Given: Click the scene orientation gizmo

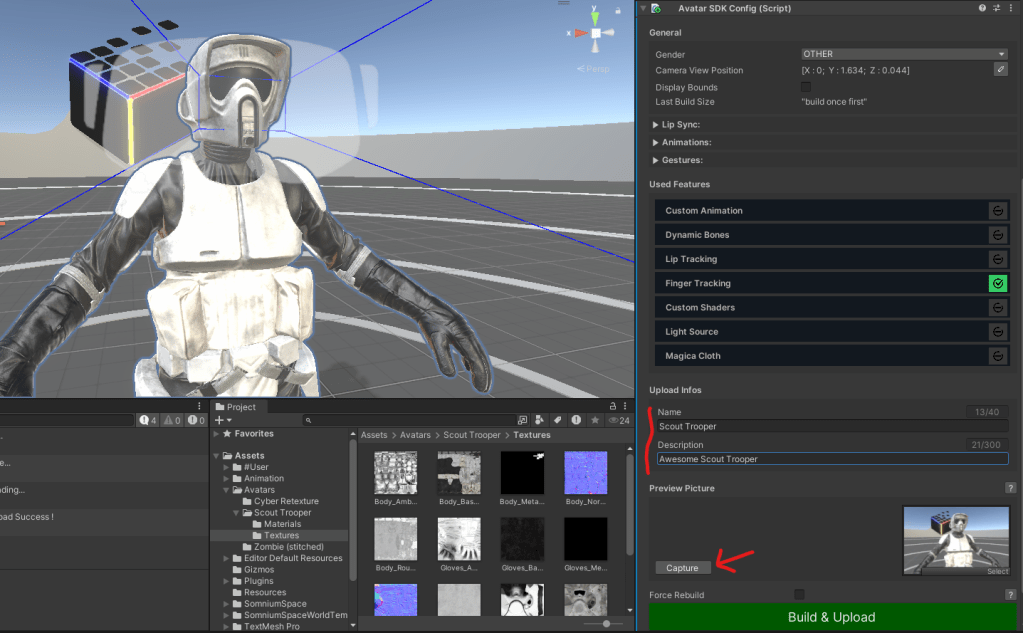Looking at the screenshot, I should tap(595, 34).
